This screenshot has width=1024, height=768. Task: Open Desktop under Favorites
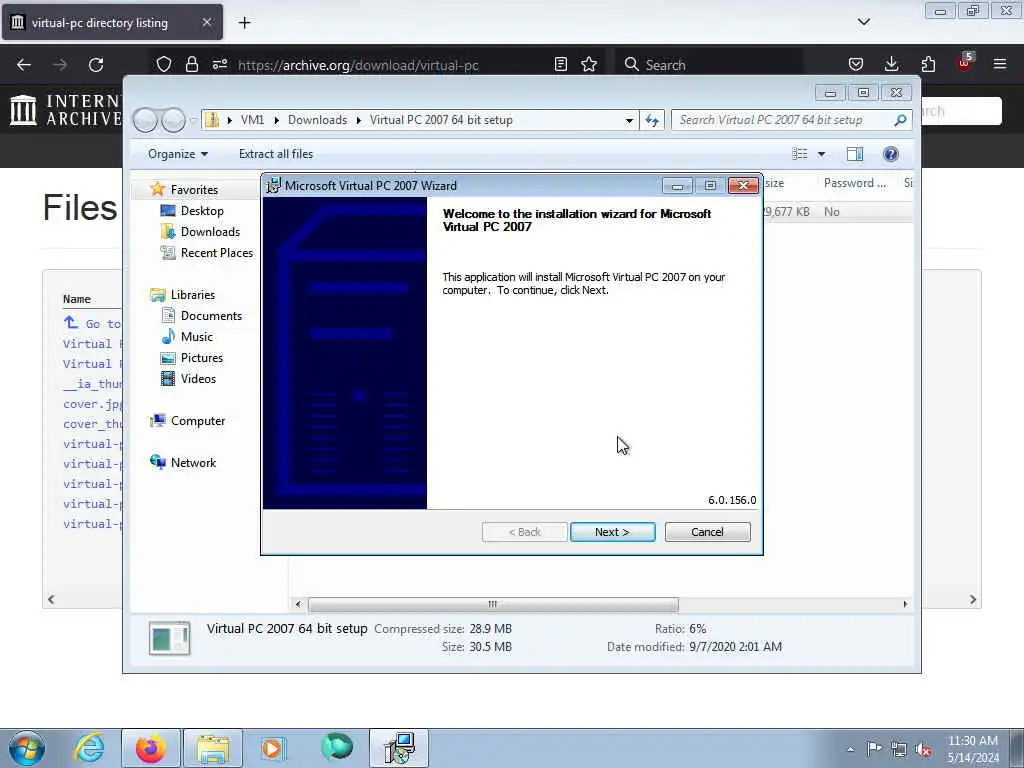click(202, 211)
